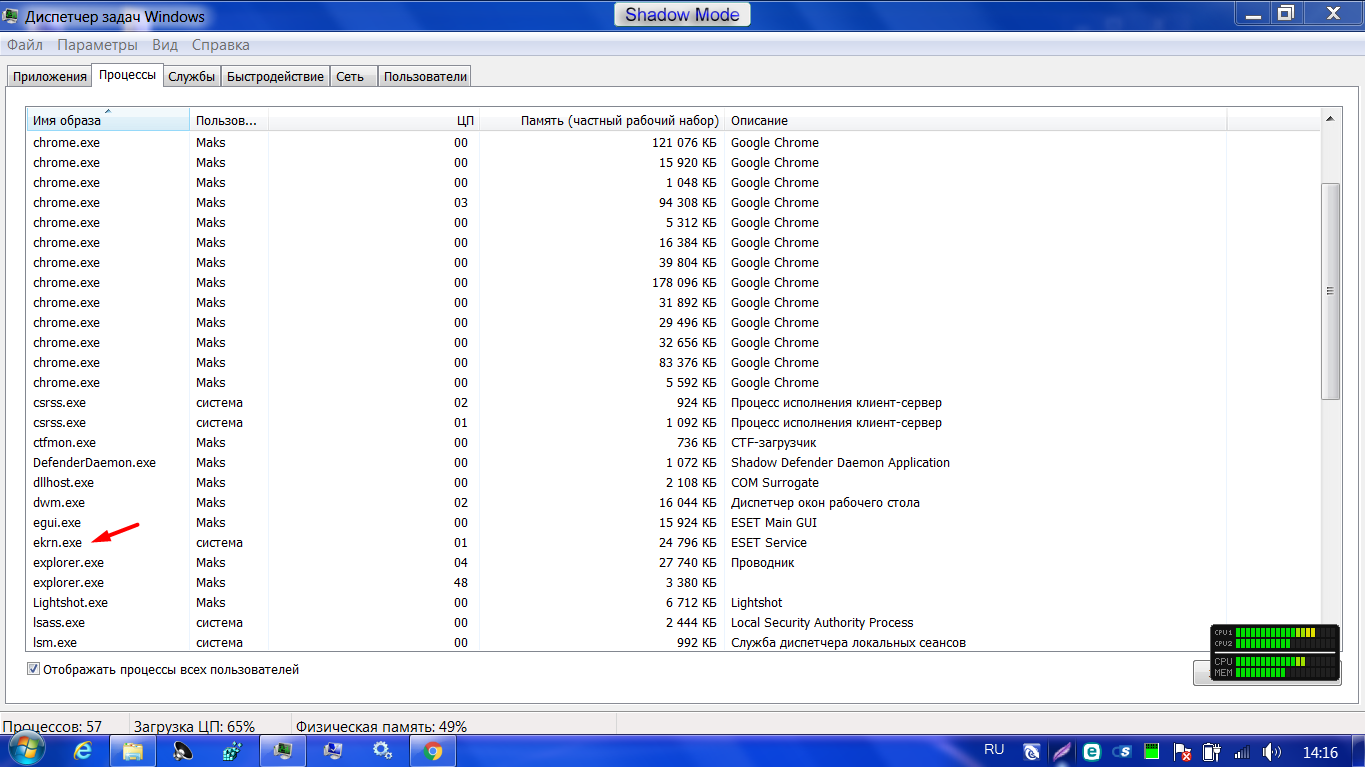
Task: Open the file explorer taskbar icon
Action: [133, 751]
